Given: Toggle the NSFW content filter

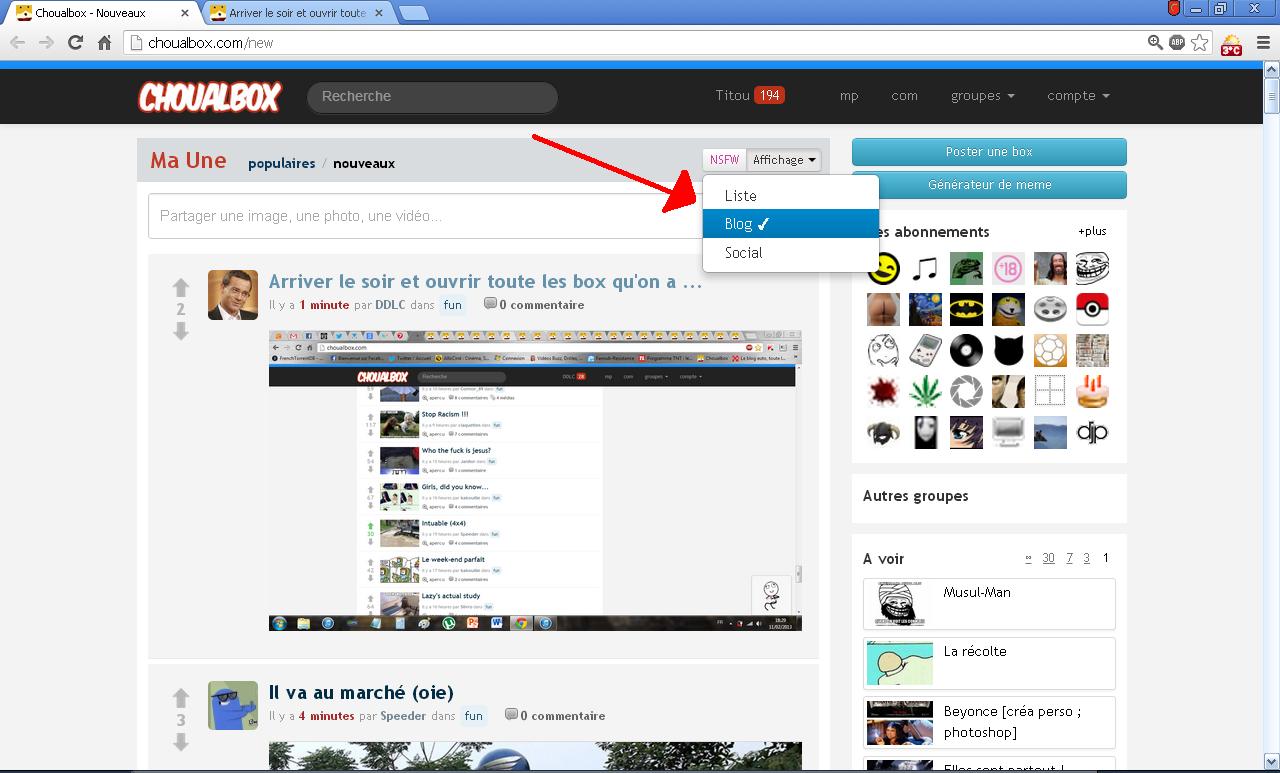Looking at the screenshot, I should click(724, 160).
